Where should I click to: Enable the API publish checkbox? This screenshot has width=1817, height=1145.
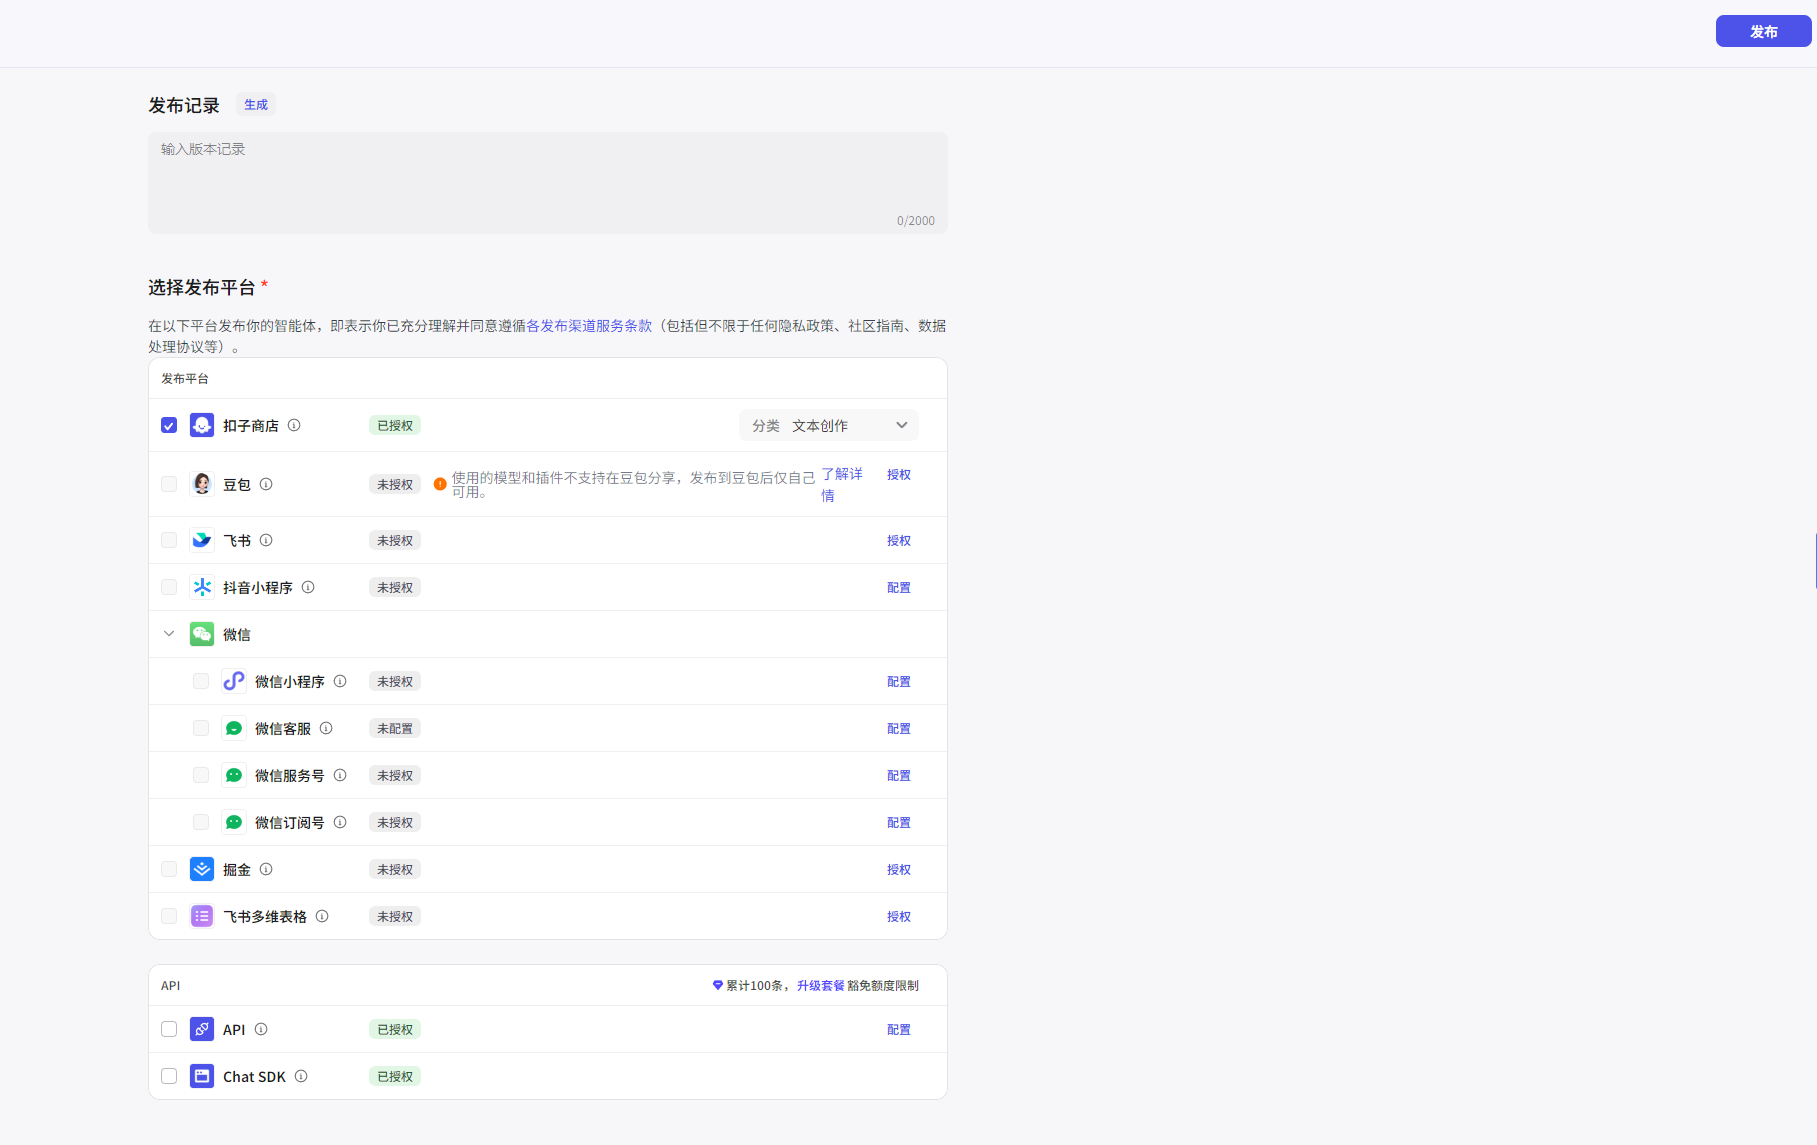coord(169,1029)
